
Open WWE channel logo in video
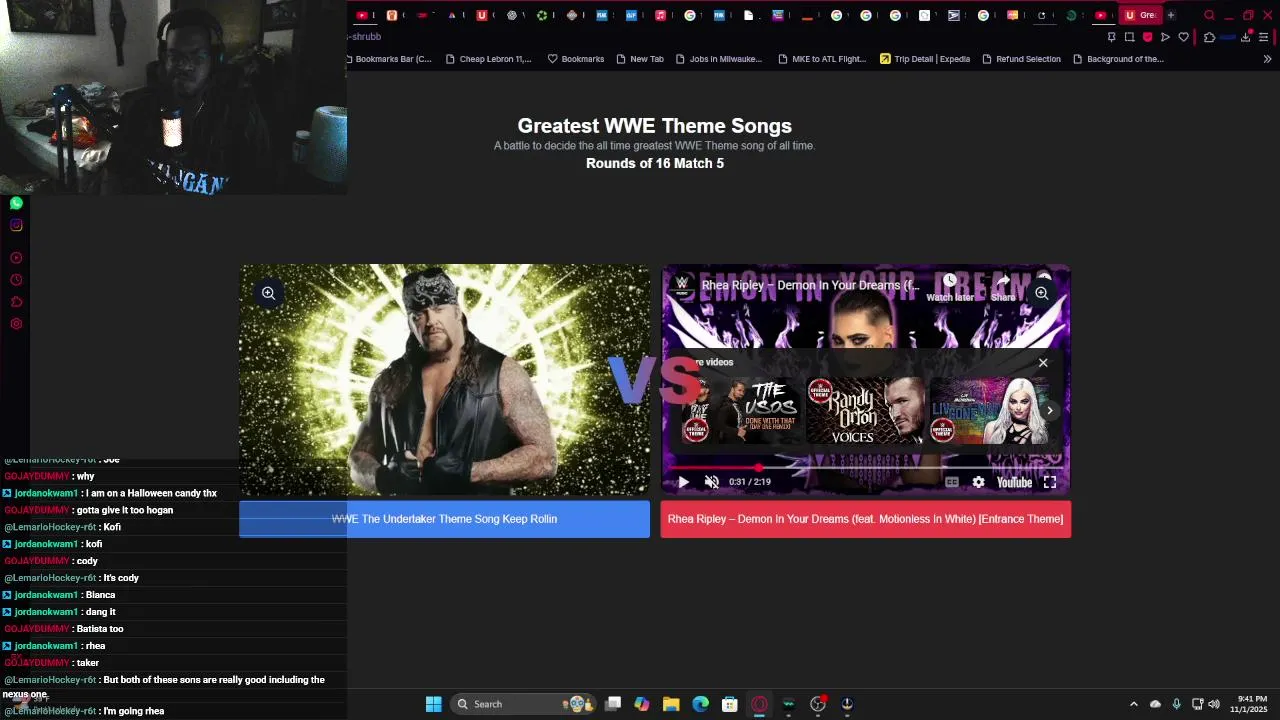[x=683, y=285]
